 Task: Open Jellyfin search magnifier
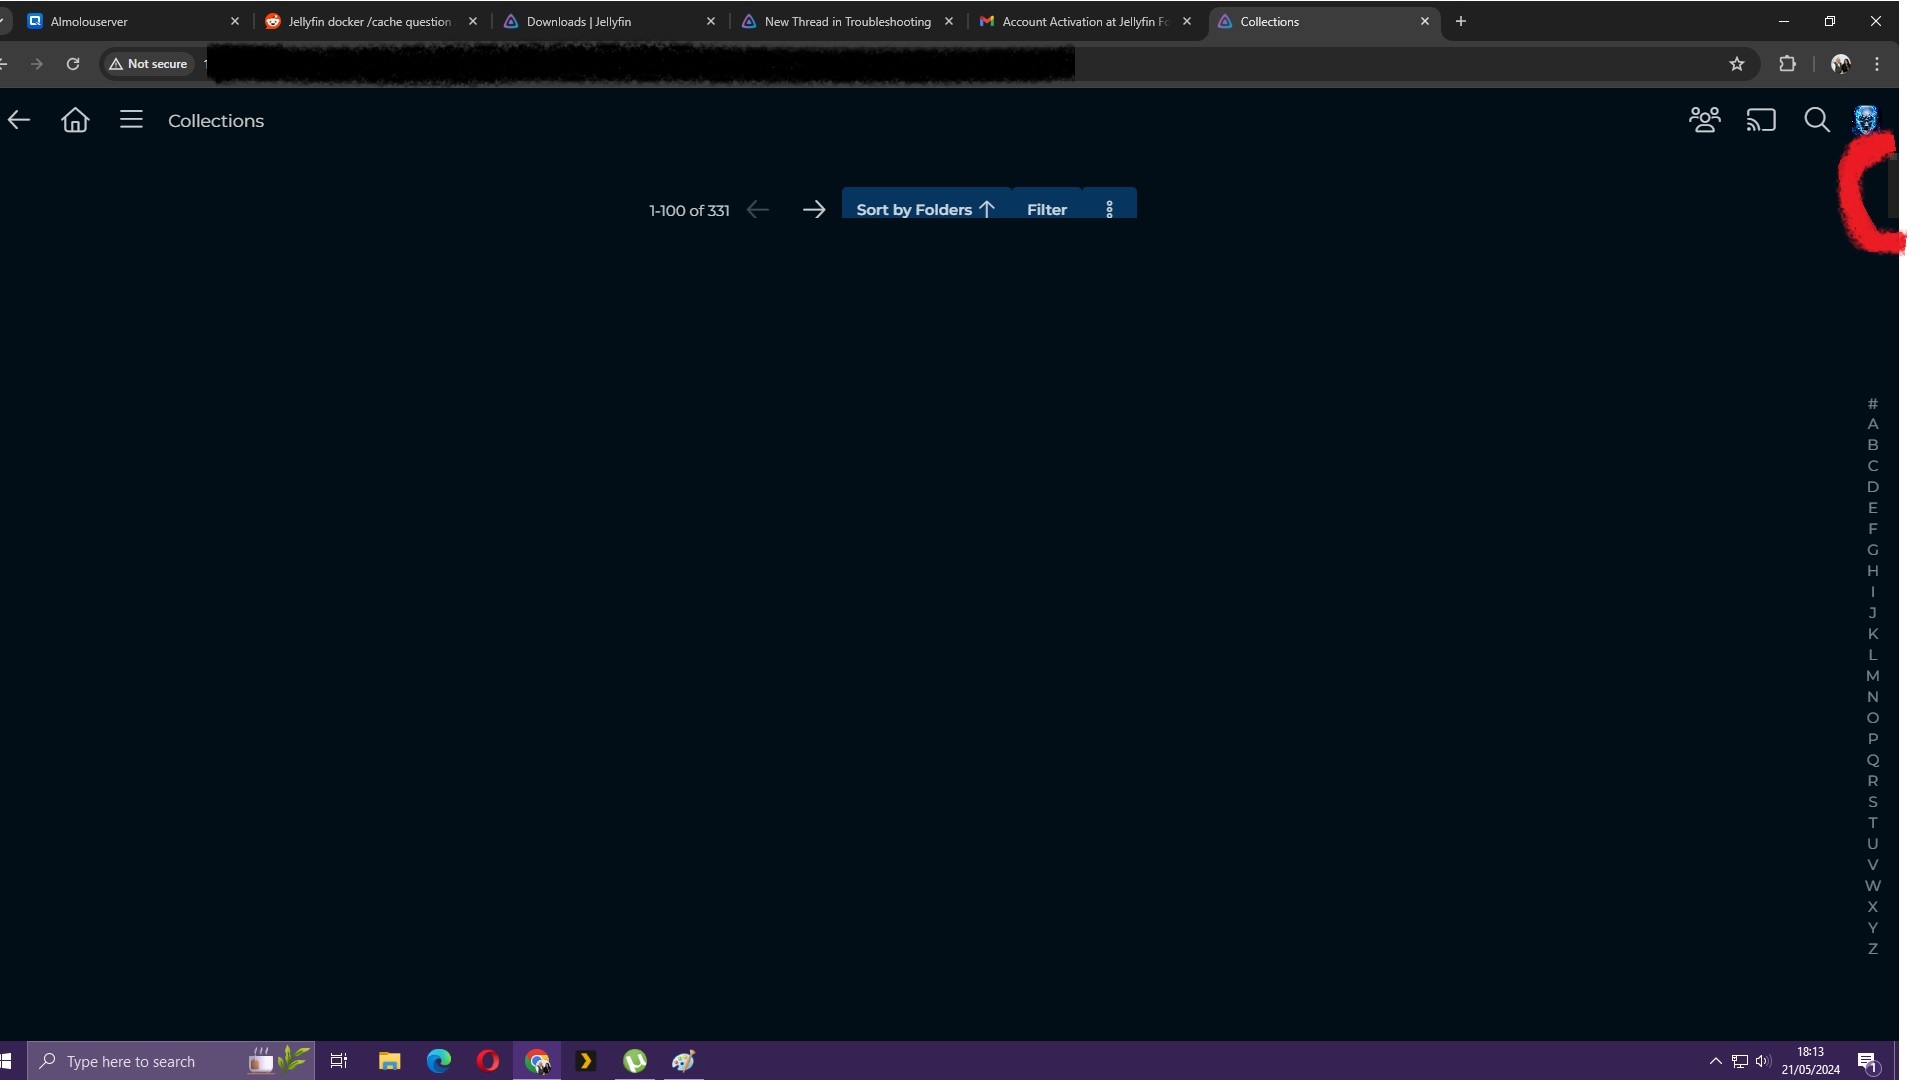pos(1817,121)
